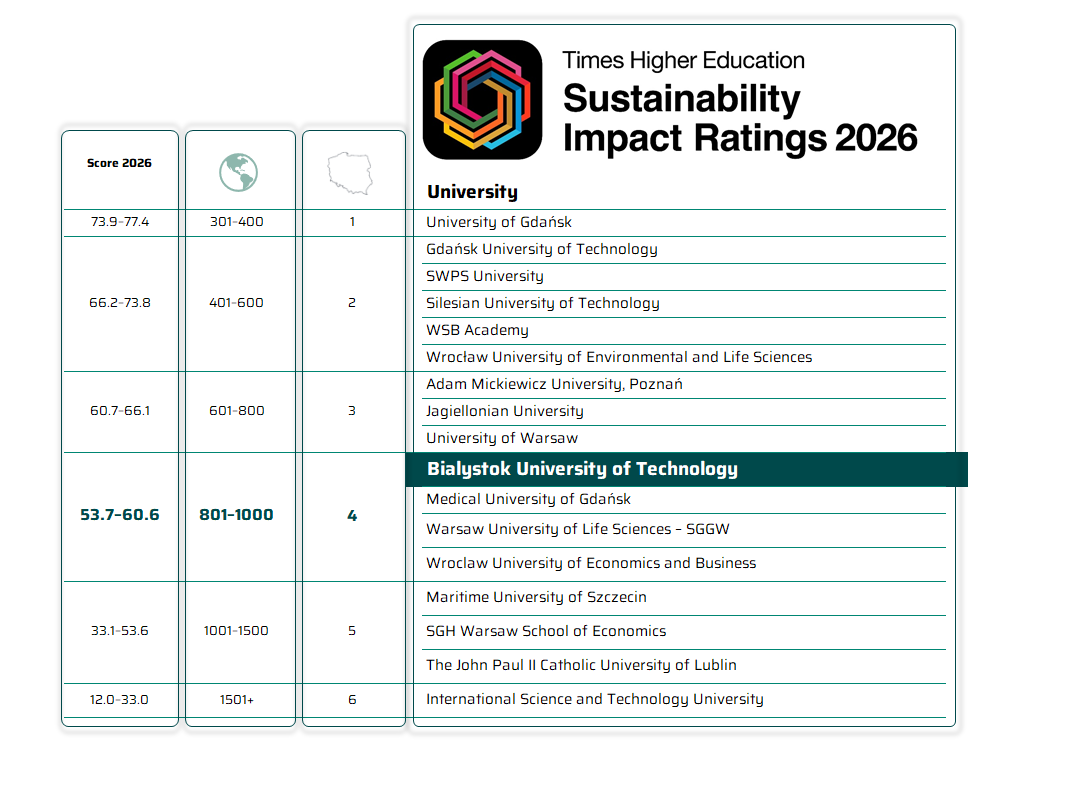Click world rank 1001–1500
This screenshot has width=1090, height=799.
(236, 631)
